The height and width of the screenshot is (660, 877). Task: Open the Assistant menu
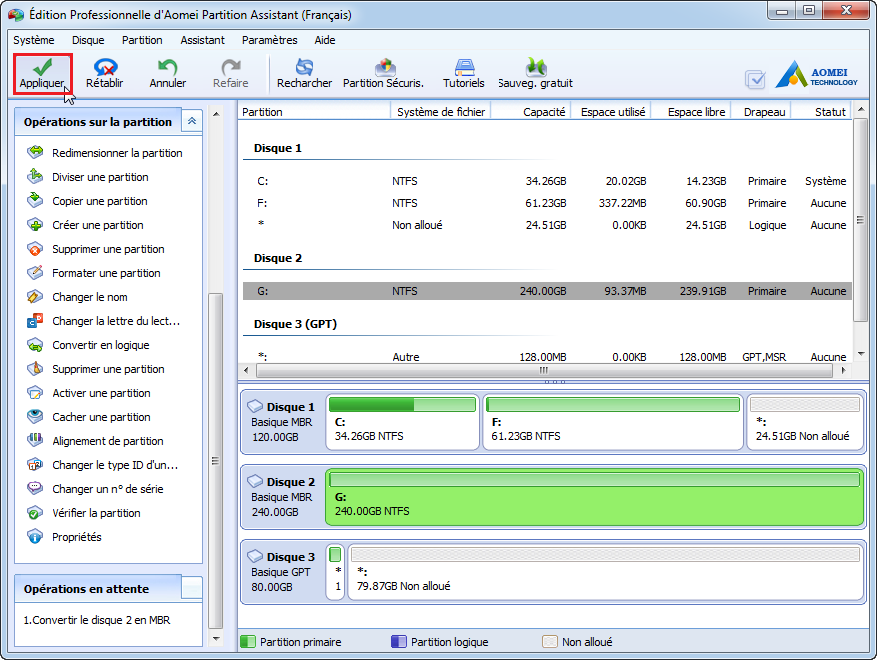(202, 40)
